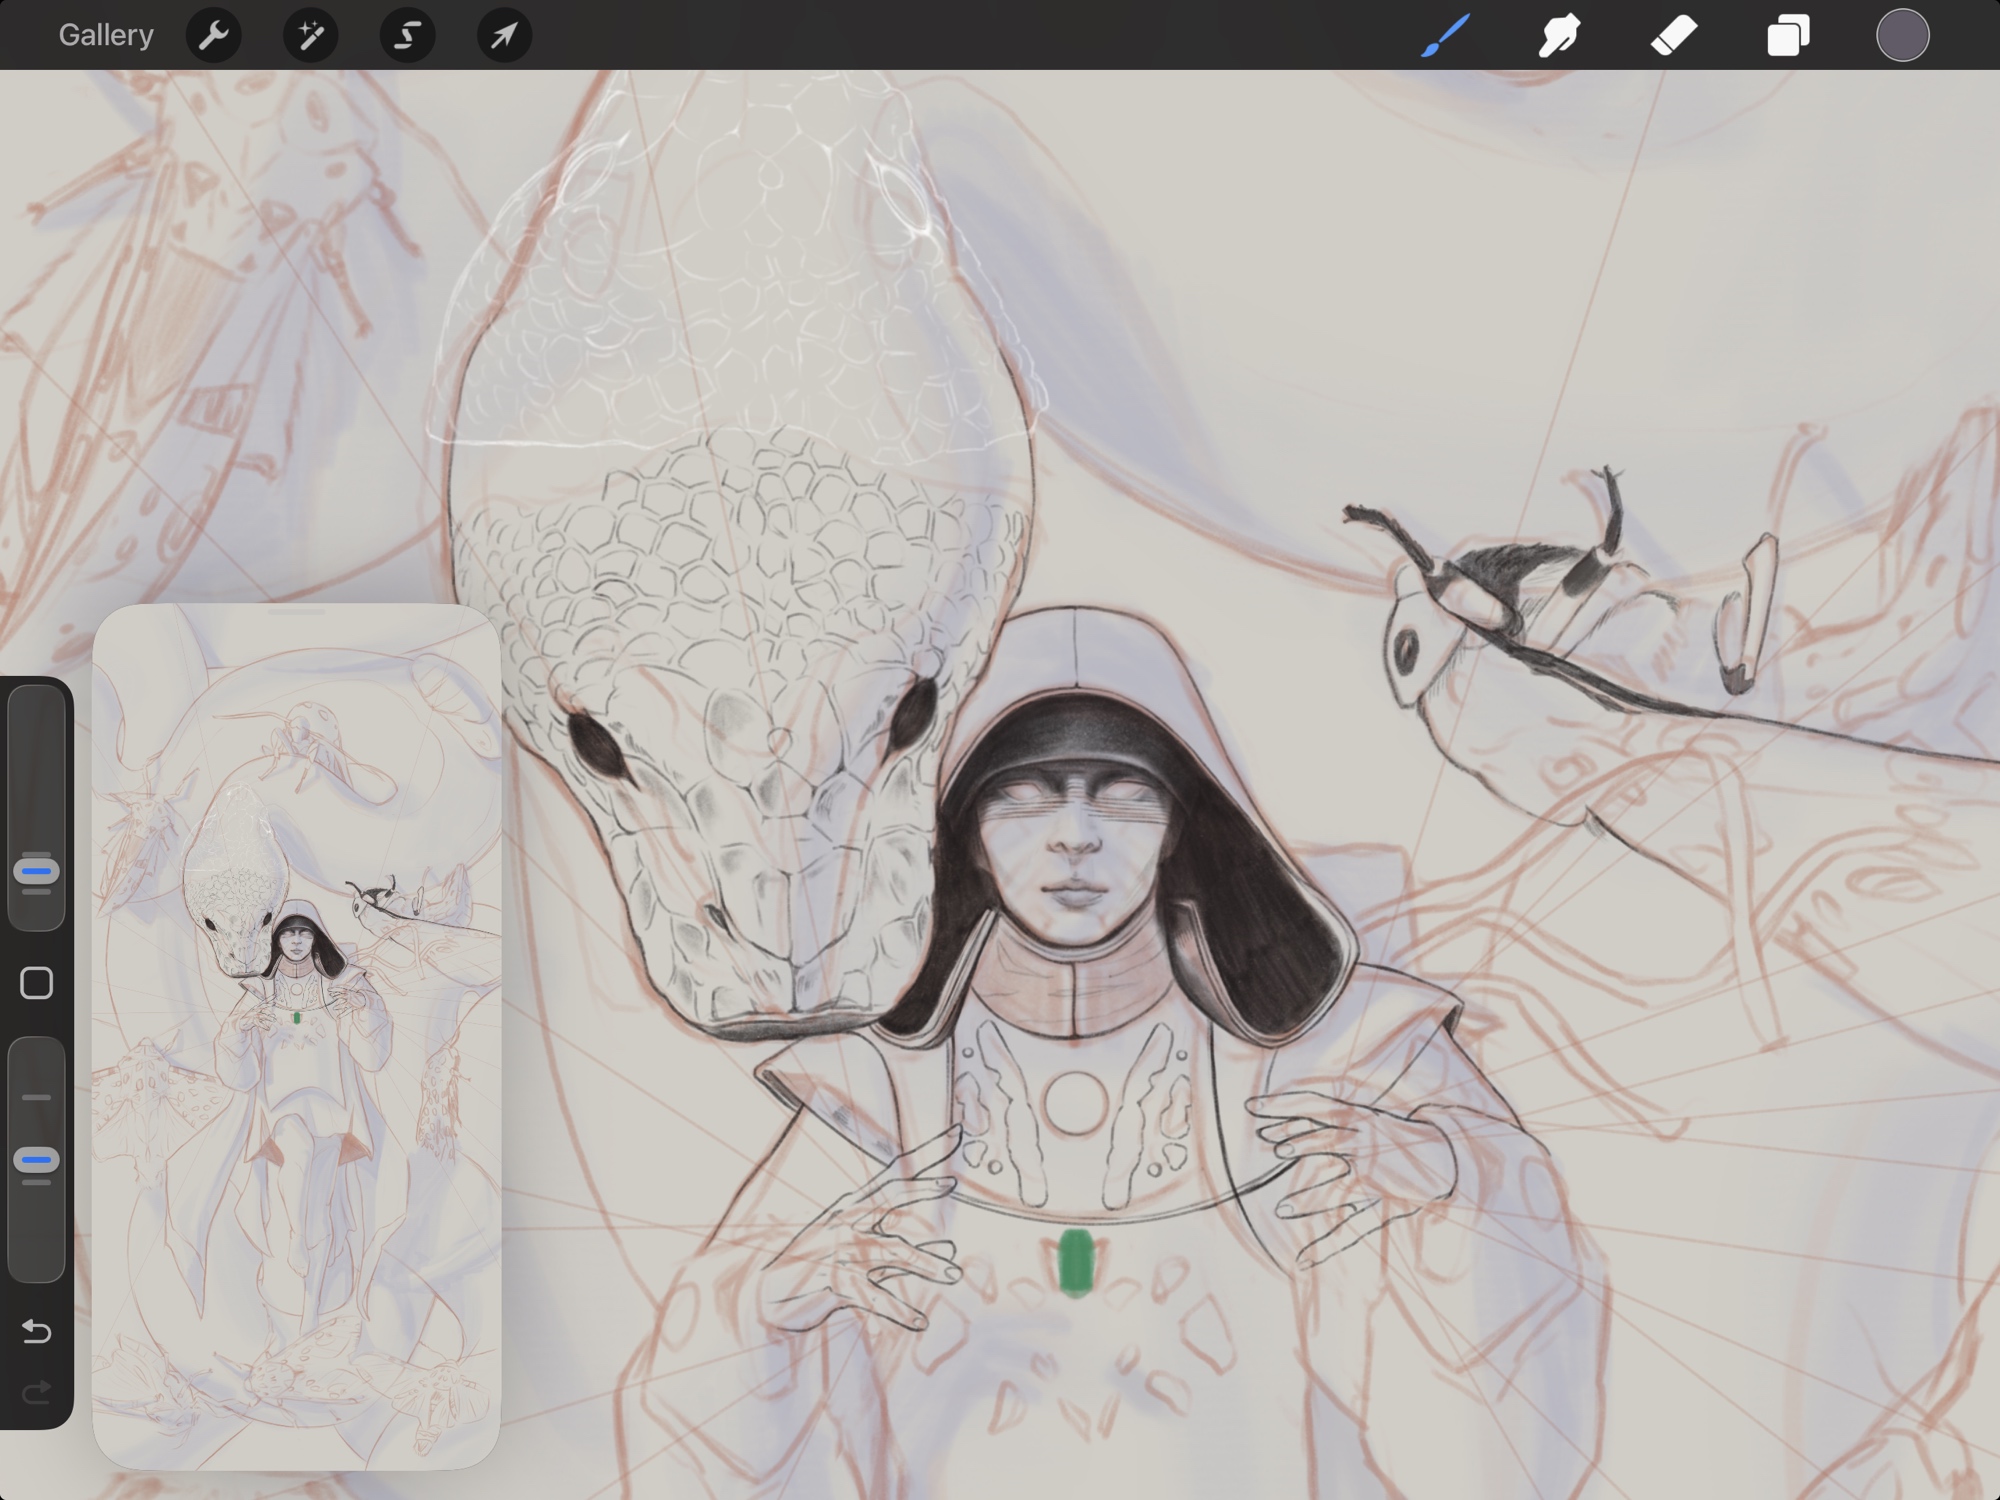Open the Adjustments magic wand menu

pyautogui.click(x=310, y=36)
